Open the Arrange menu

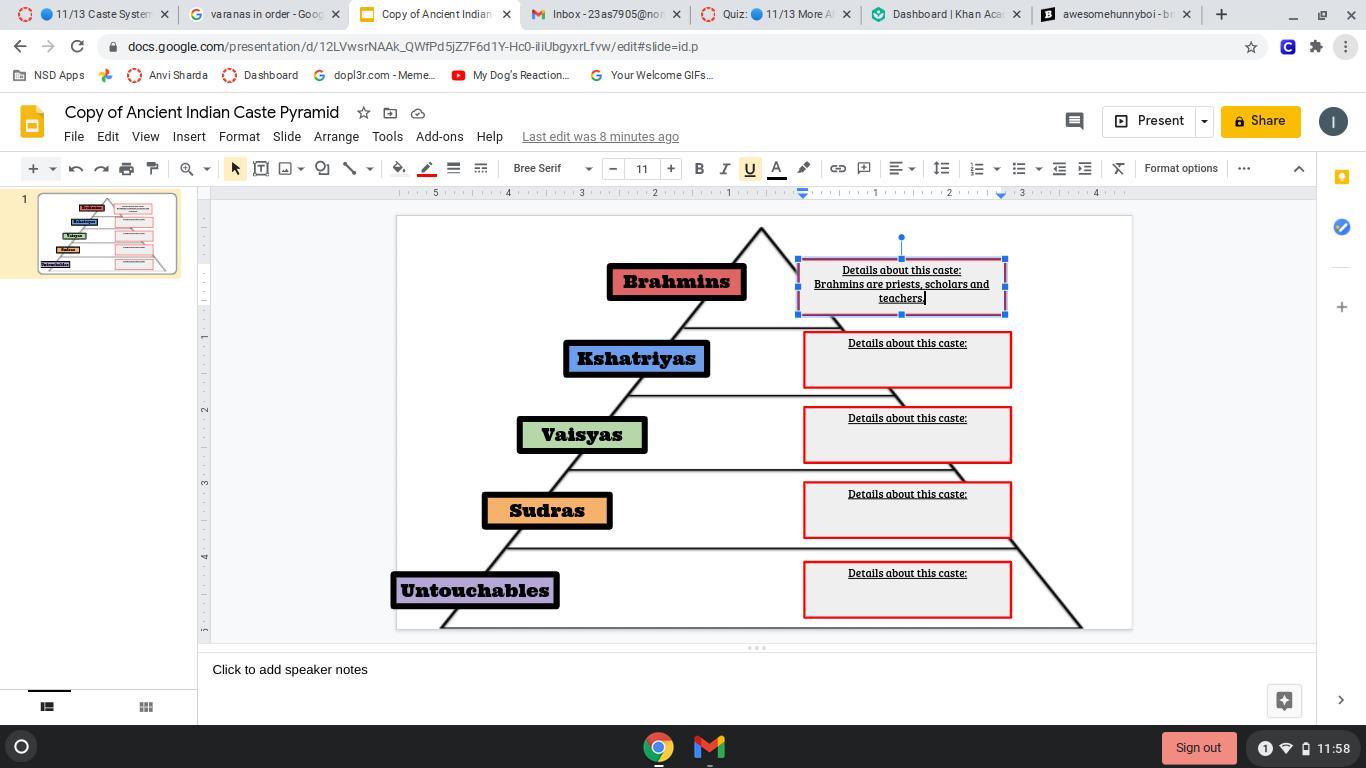pyautogui.click(x=336, y=137)
